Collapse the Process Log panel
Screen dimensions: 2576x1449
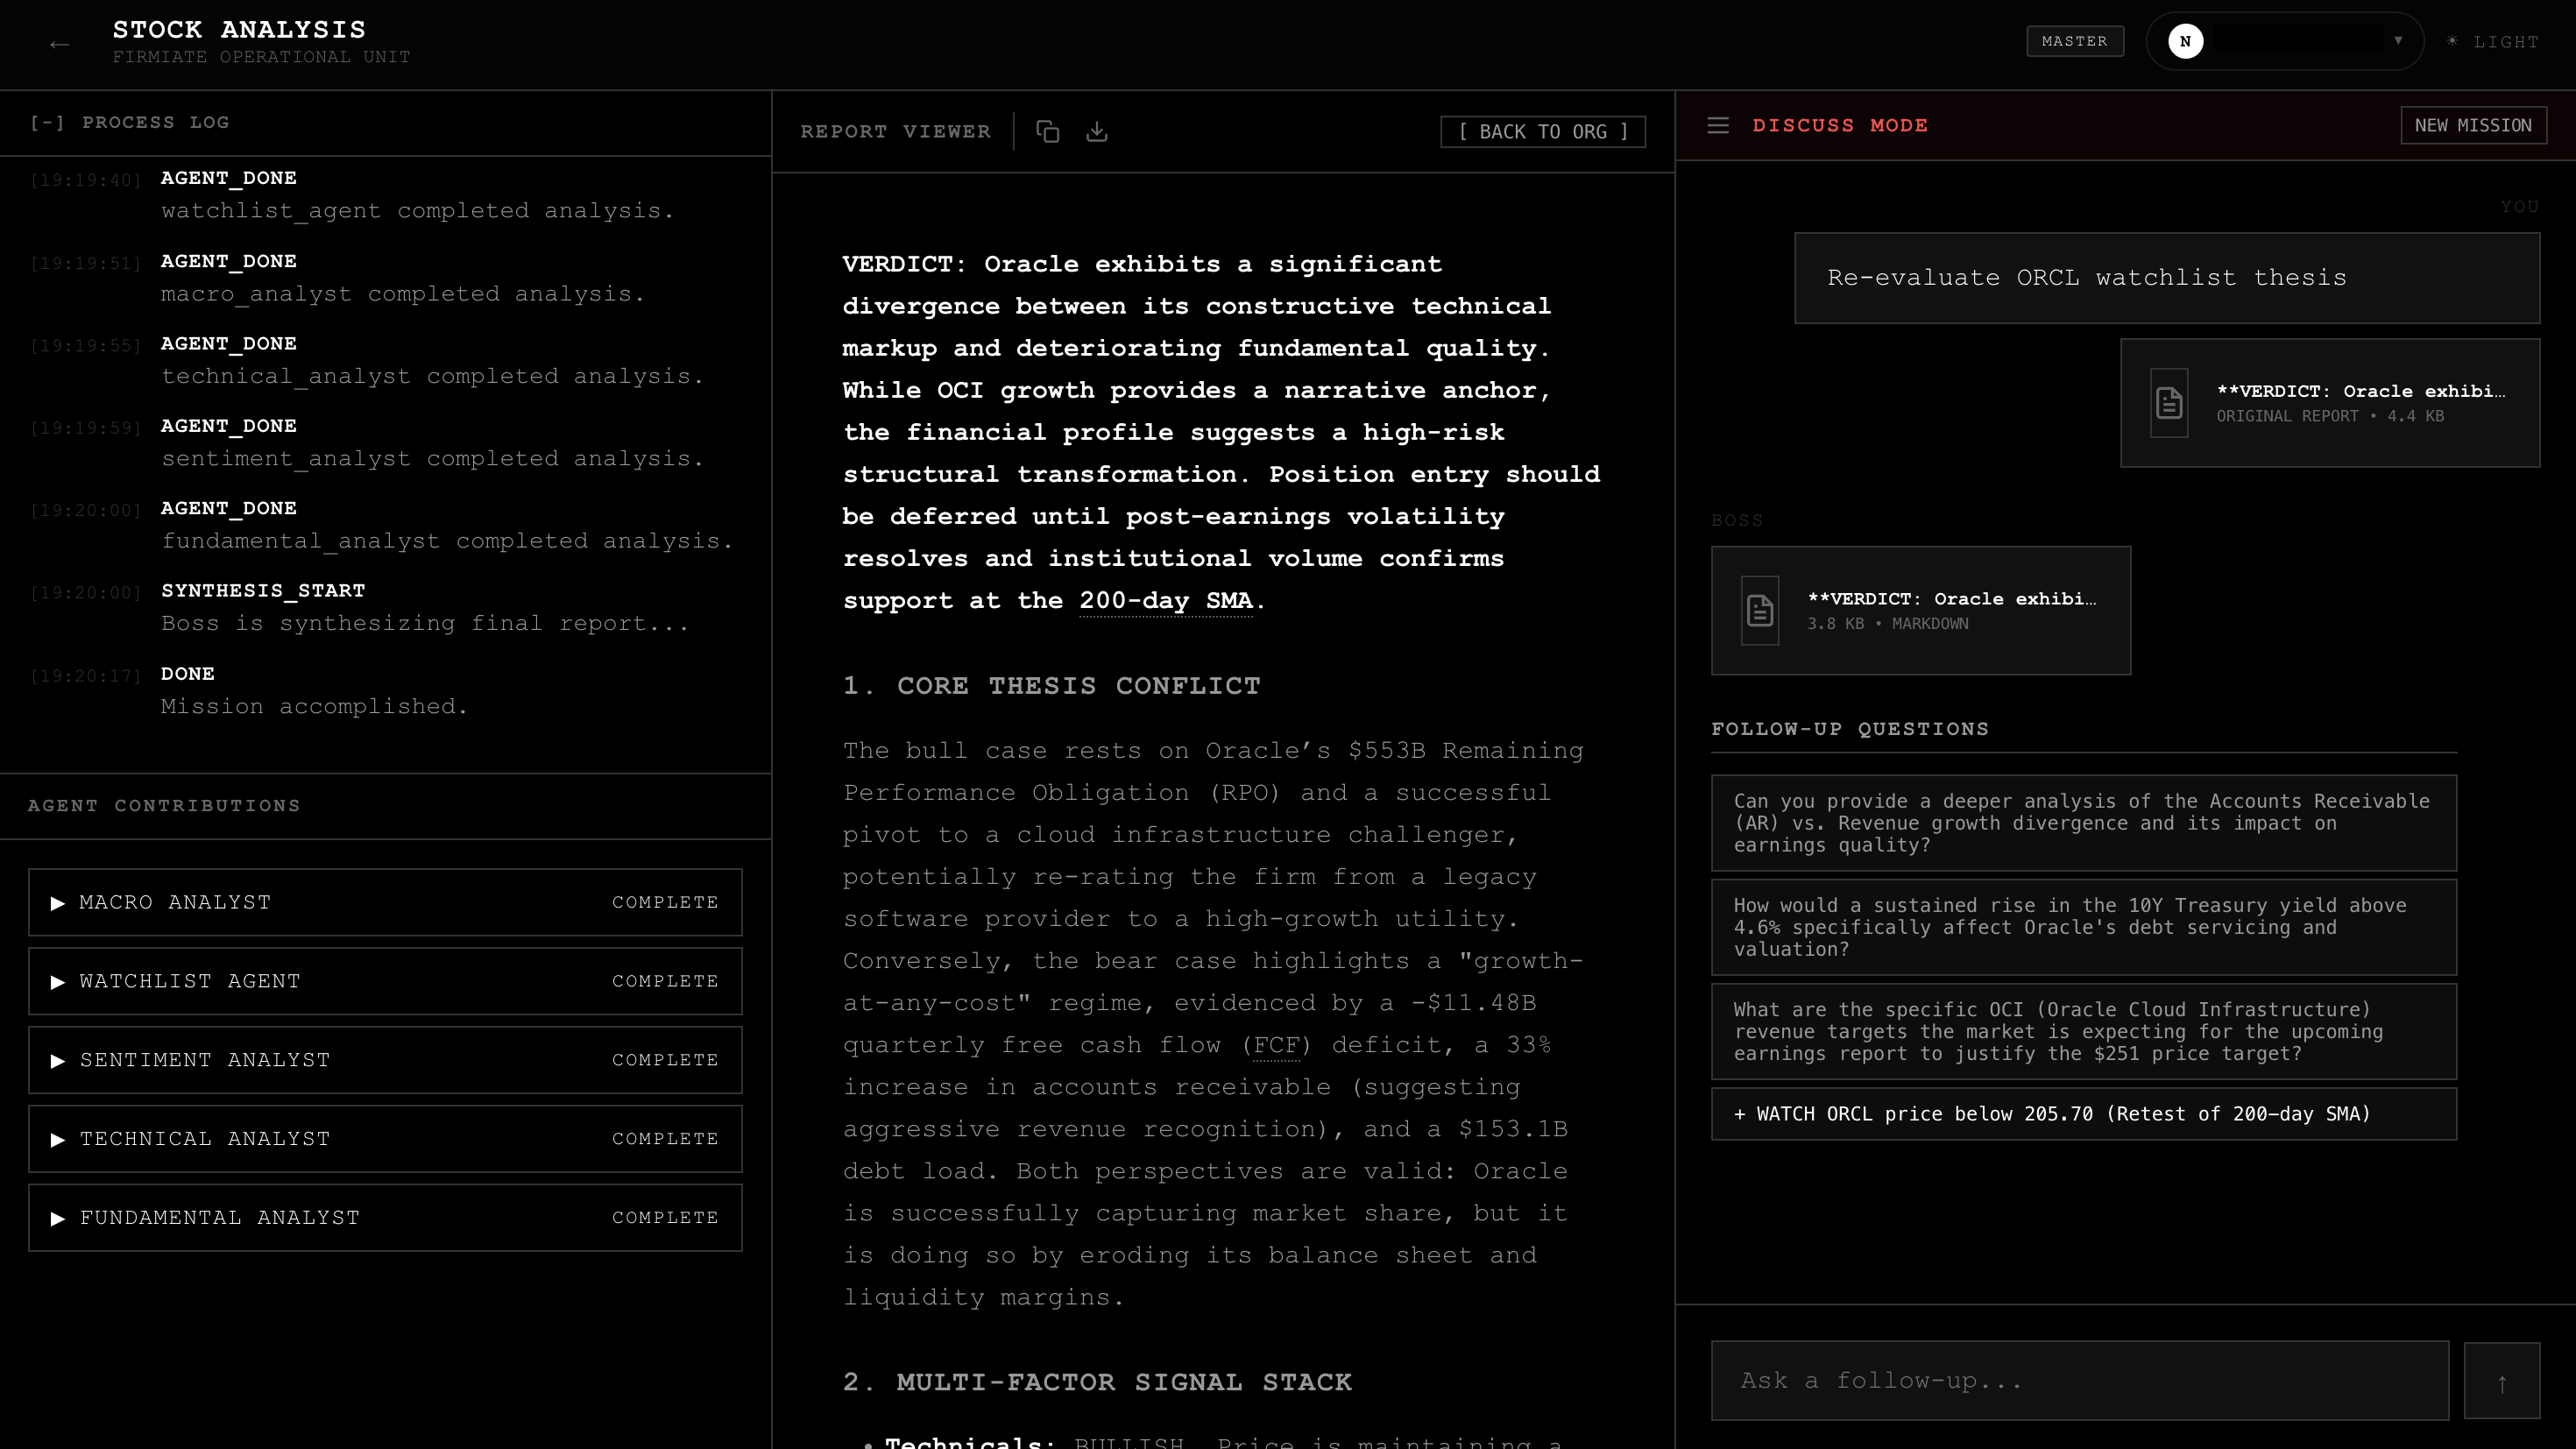pyautogui.click(x=47, y=122)
